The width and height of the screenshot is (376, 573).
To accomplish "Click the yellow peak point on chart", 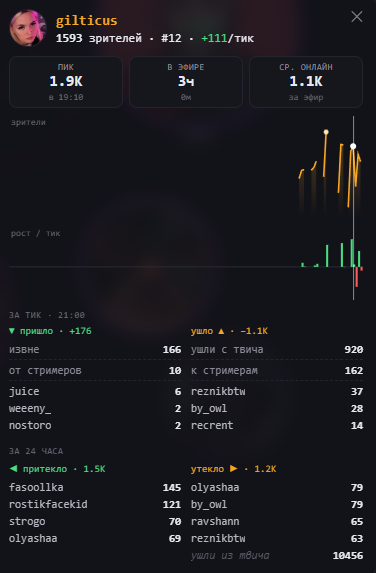I will tap(326, 132).
